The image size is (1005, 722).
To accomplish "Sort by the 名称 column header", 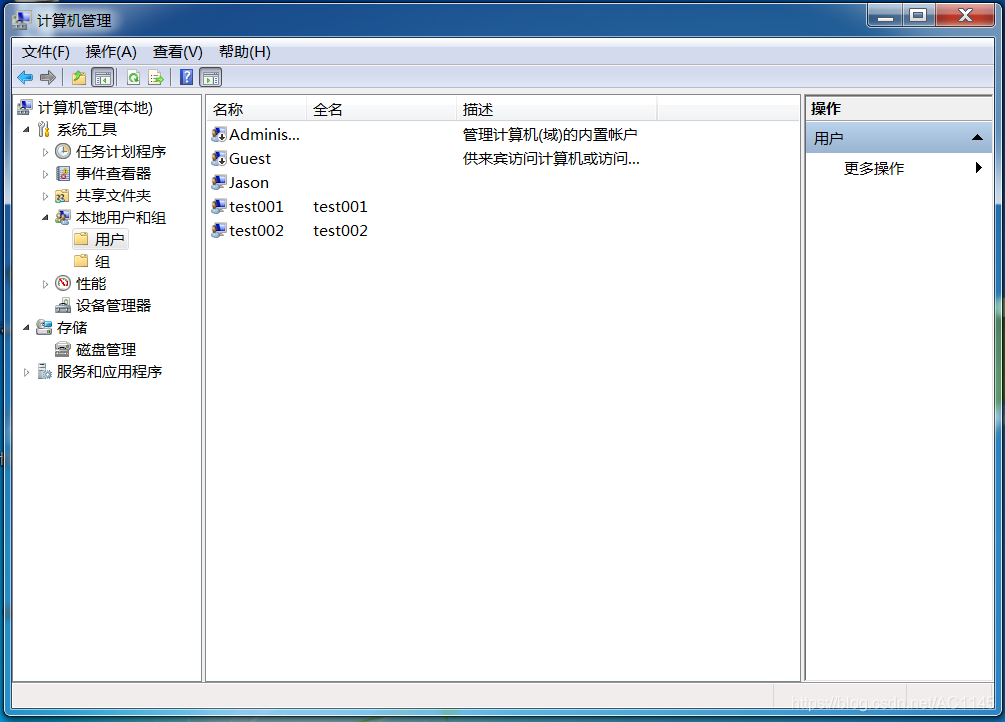I will click(x=256, y=110).
